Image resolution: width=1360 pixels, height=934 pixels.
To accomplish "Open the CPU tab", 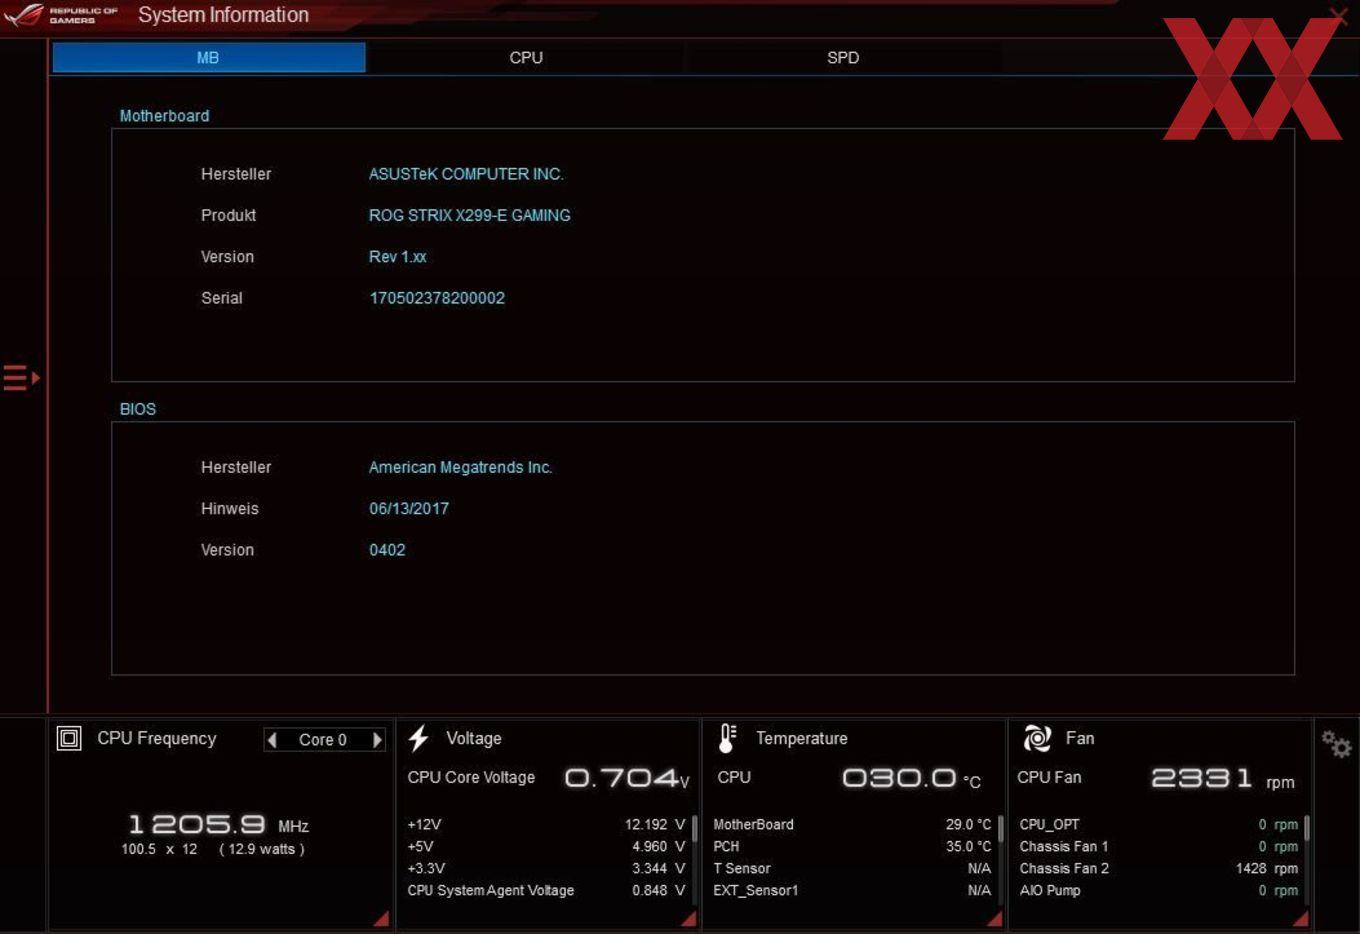I will pos(526,57).
